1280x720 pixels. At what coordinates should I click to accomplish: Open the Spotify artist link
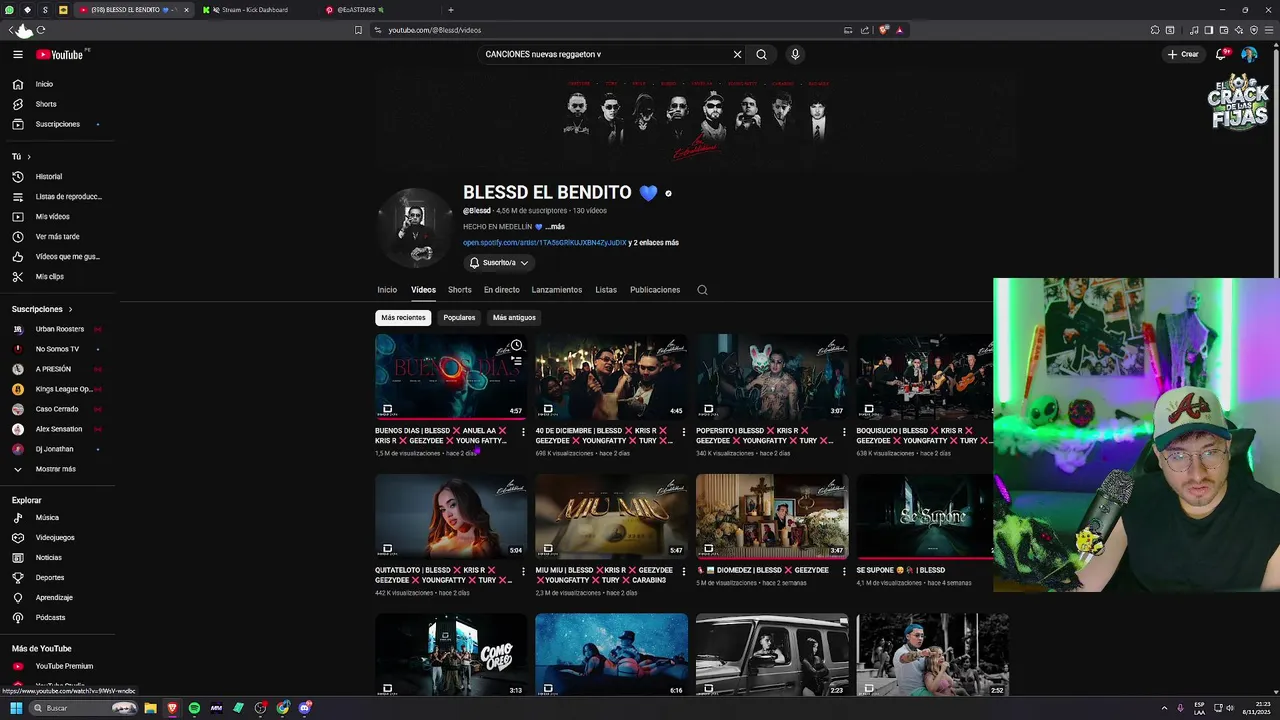[545, 243]
